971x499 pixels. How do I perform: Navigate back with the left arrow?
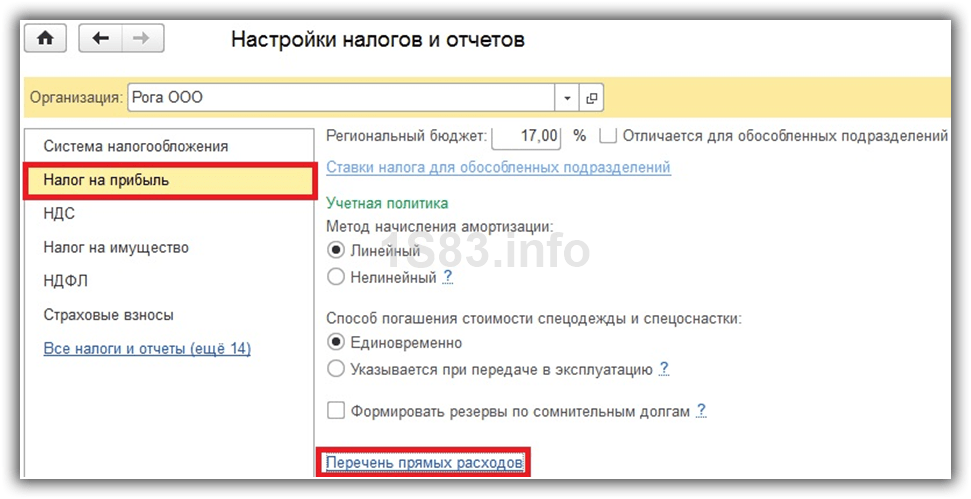[100, 39]
